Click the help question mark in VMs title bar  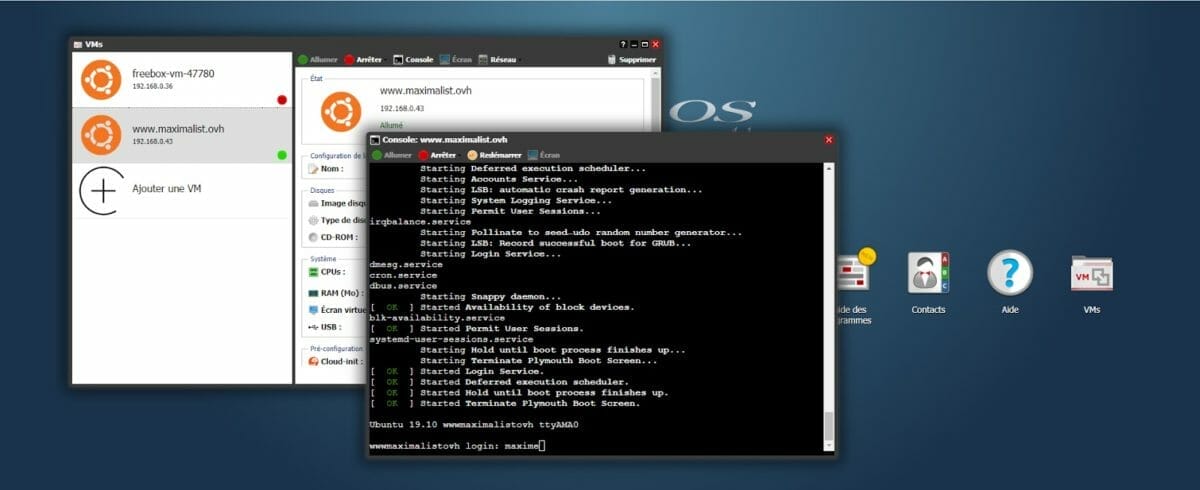click(623, 44)
